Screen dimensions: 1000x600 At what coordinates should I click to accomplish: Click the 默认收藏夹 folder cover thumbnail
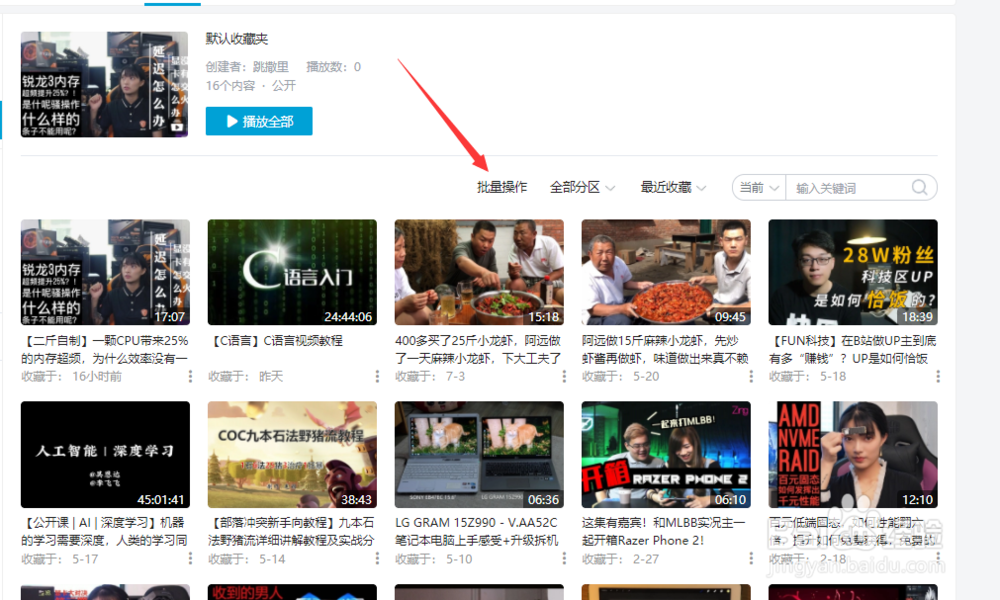pos(104,84)
